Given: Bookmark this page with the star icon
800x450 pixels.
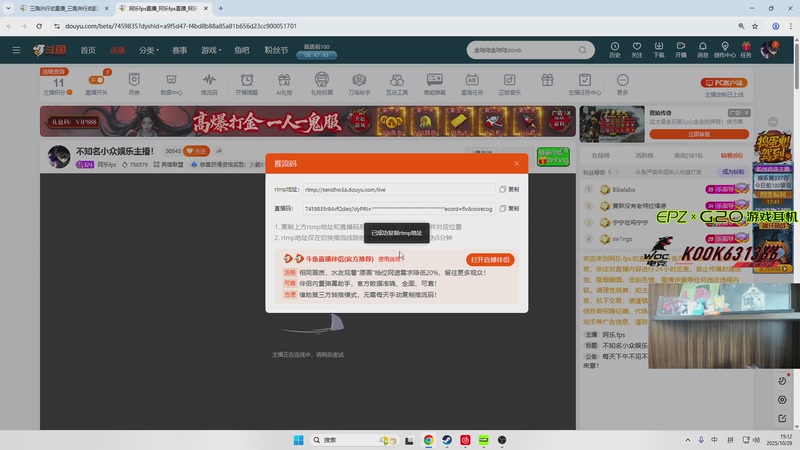Looking at the screenshot, I should point(755,26).
